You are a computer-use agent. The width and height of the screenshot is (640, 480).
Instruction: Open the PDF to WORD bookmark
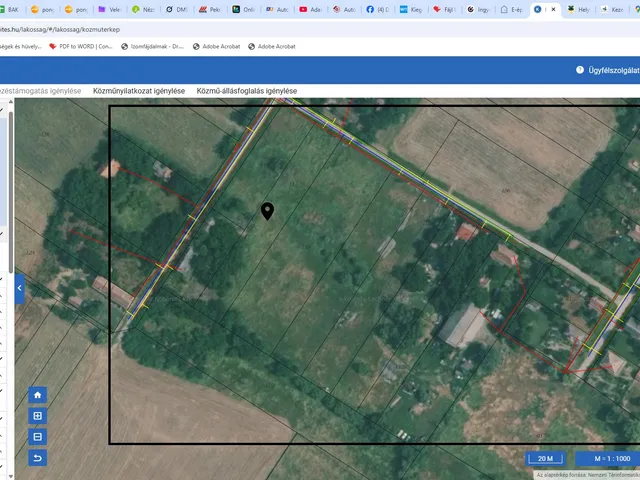(81, 47)
